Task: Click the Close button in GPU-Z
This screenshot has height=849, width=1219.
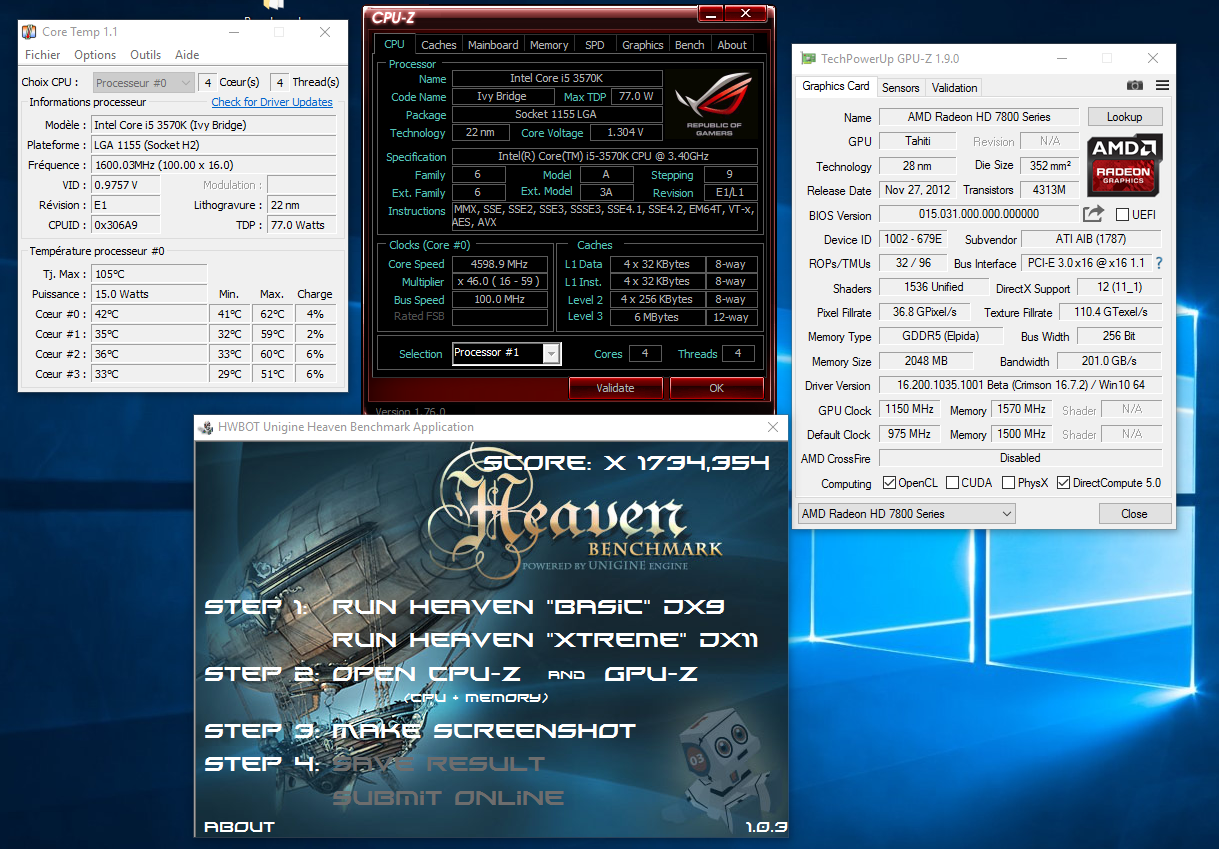Action: coord(1134,514)
